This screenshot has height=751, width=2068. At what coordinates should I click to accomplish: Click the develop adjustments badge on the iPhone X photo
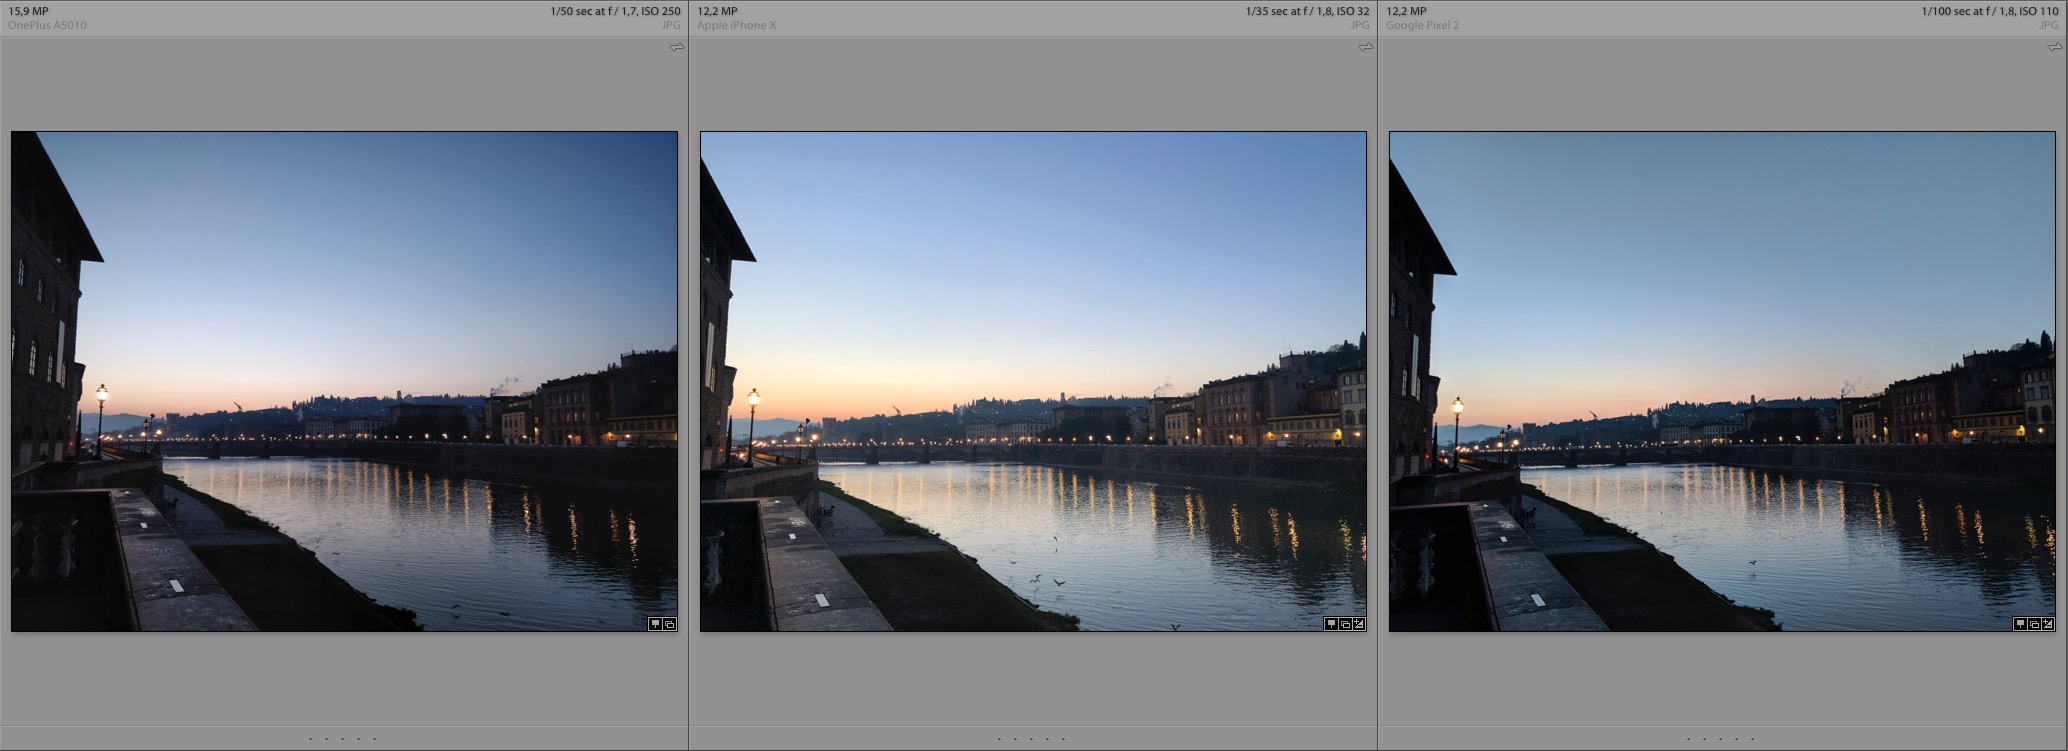1359,624
